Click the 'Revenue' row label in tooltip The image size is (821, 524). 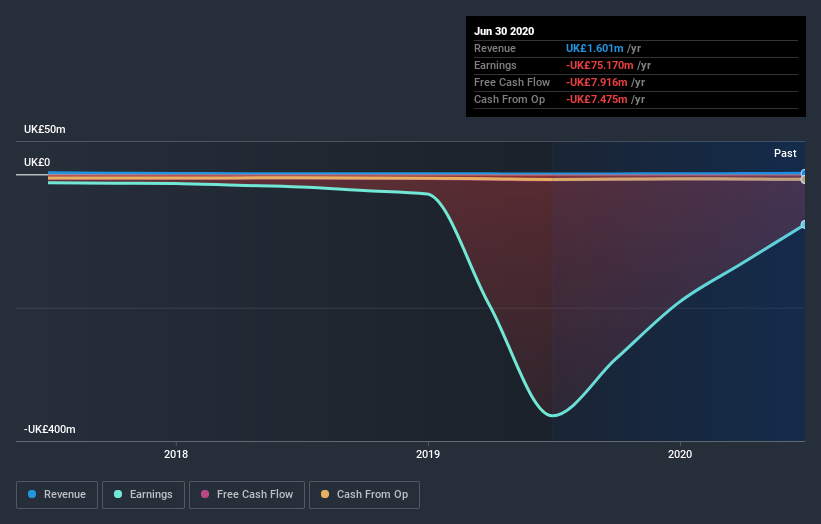pos(495,48)
